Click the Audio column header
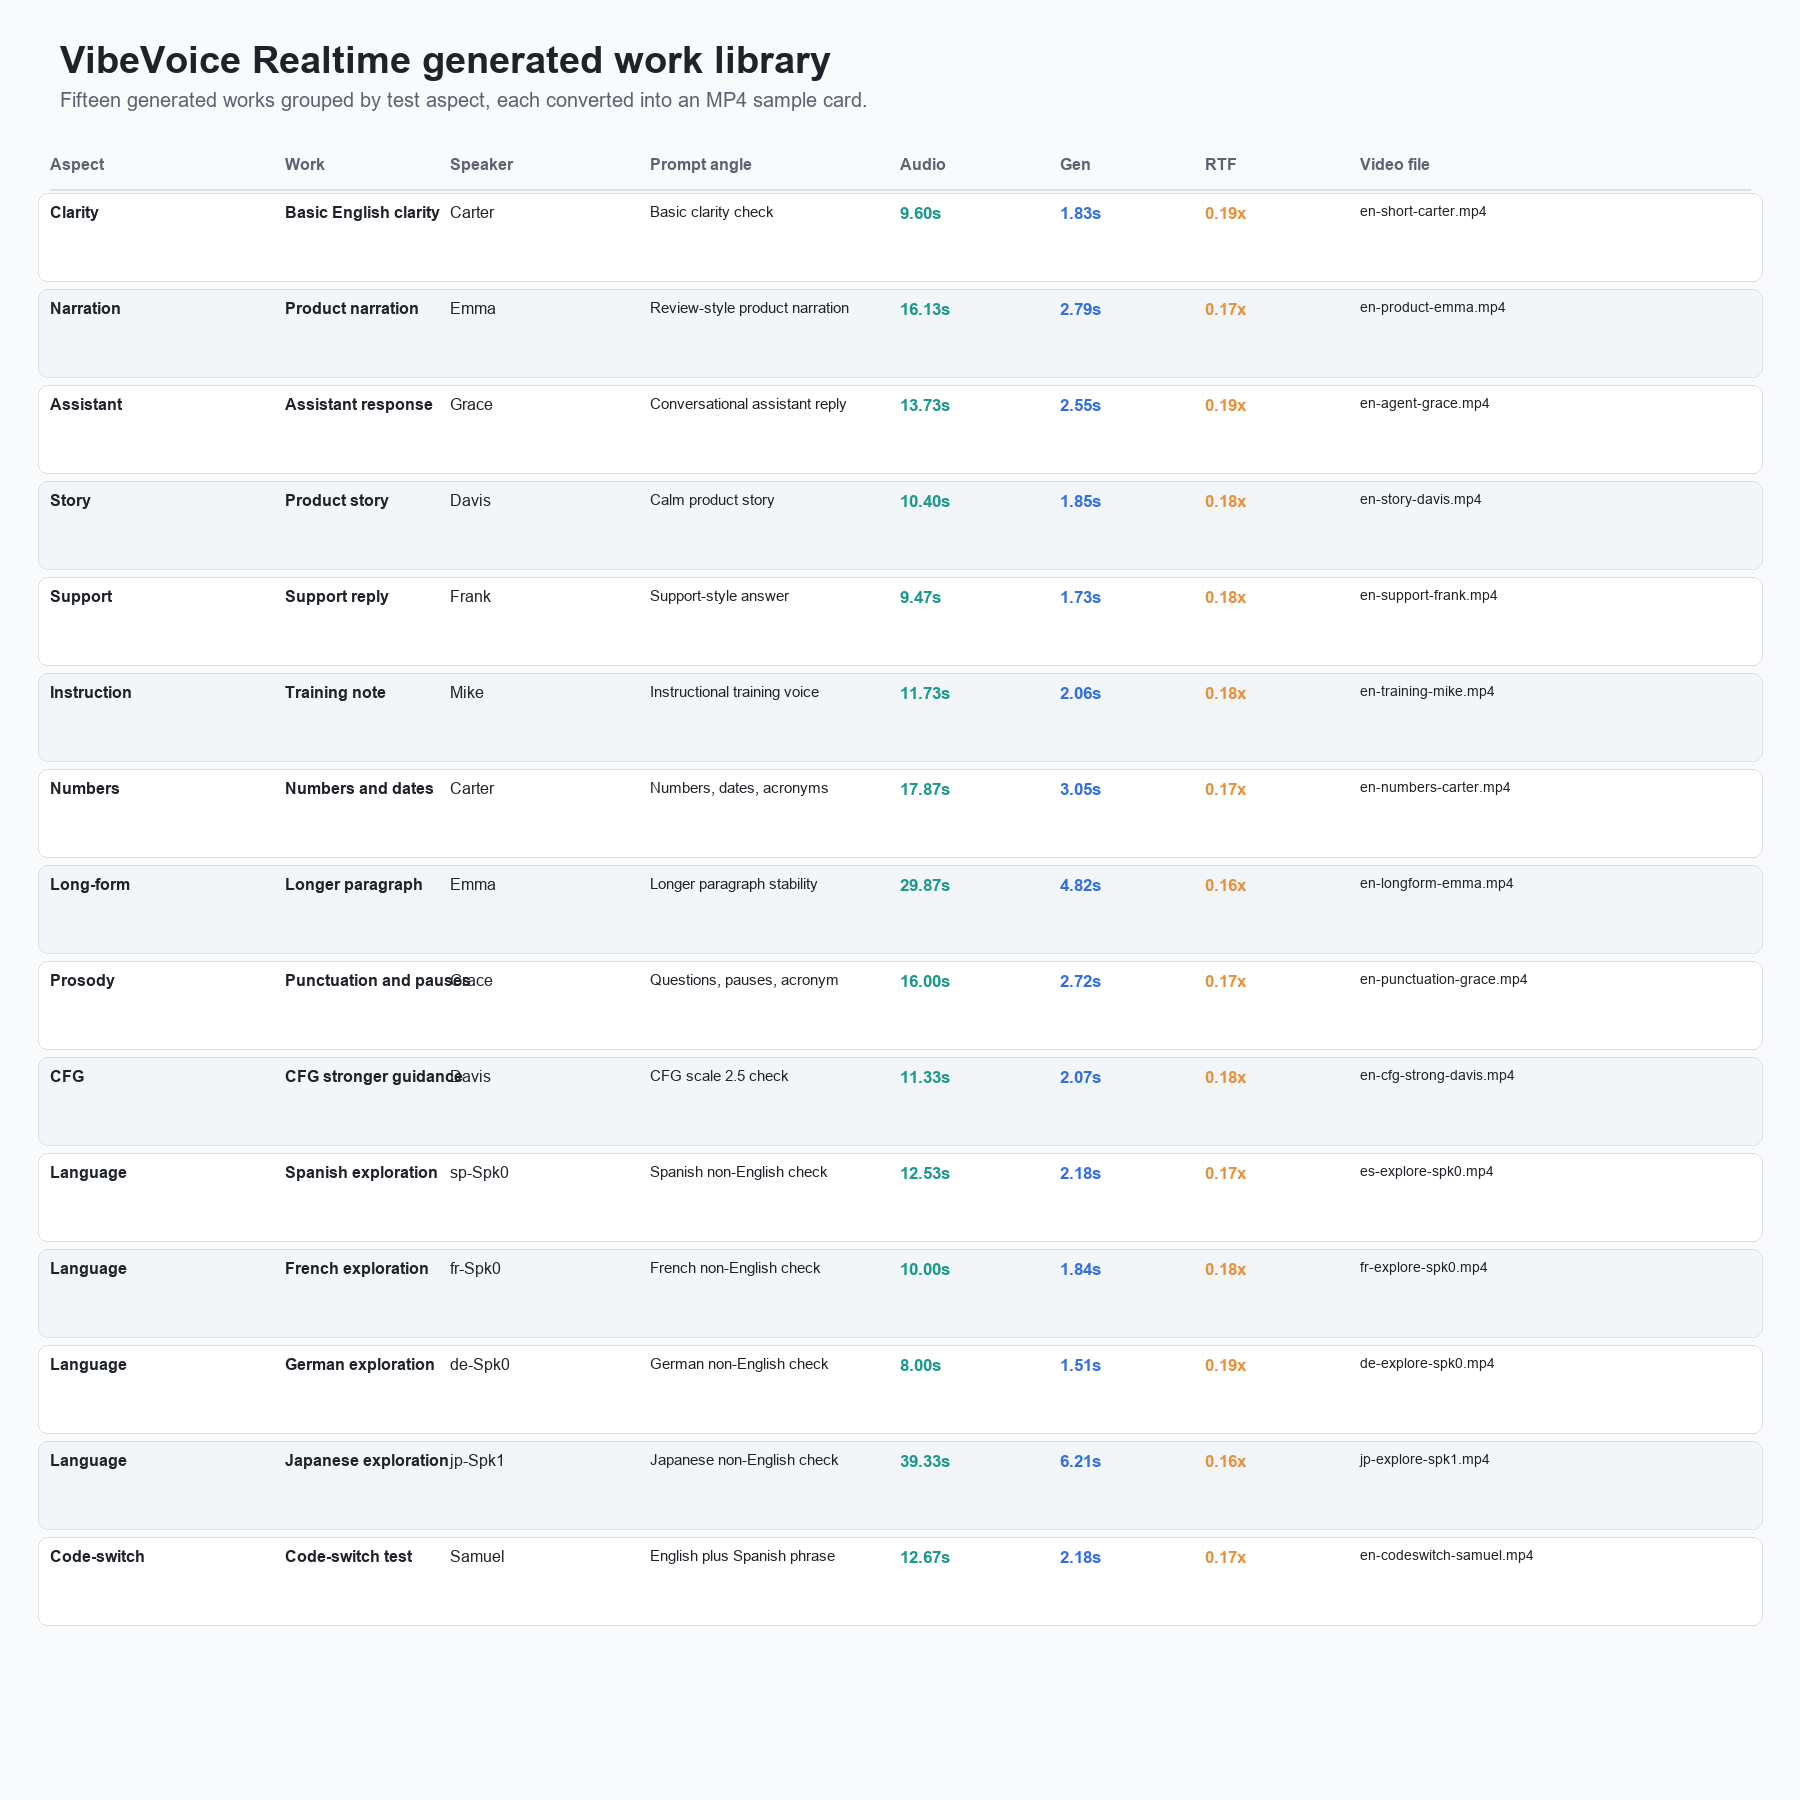 click(x=922, y=164)
